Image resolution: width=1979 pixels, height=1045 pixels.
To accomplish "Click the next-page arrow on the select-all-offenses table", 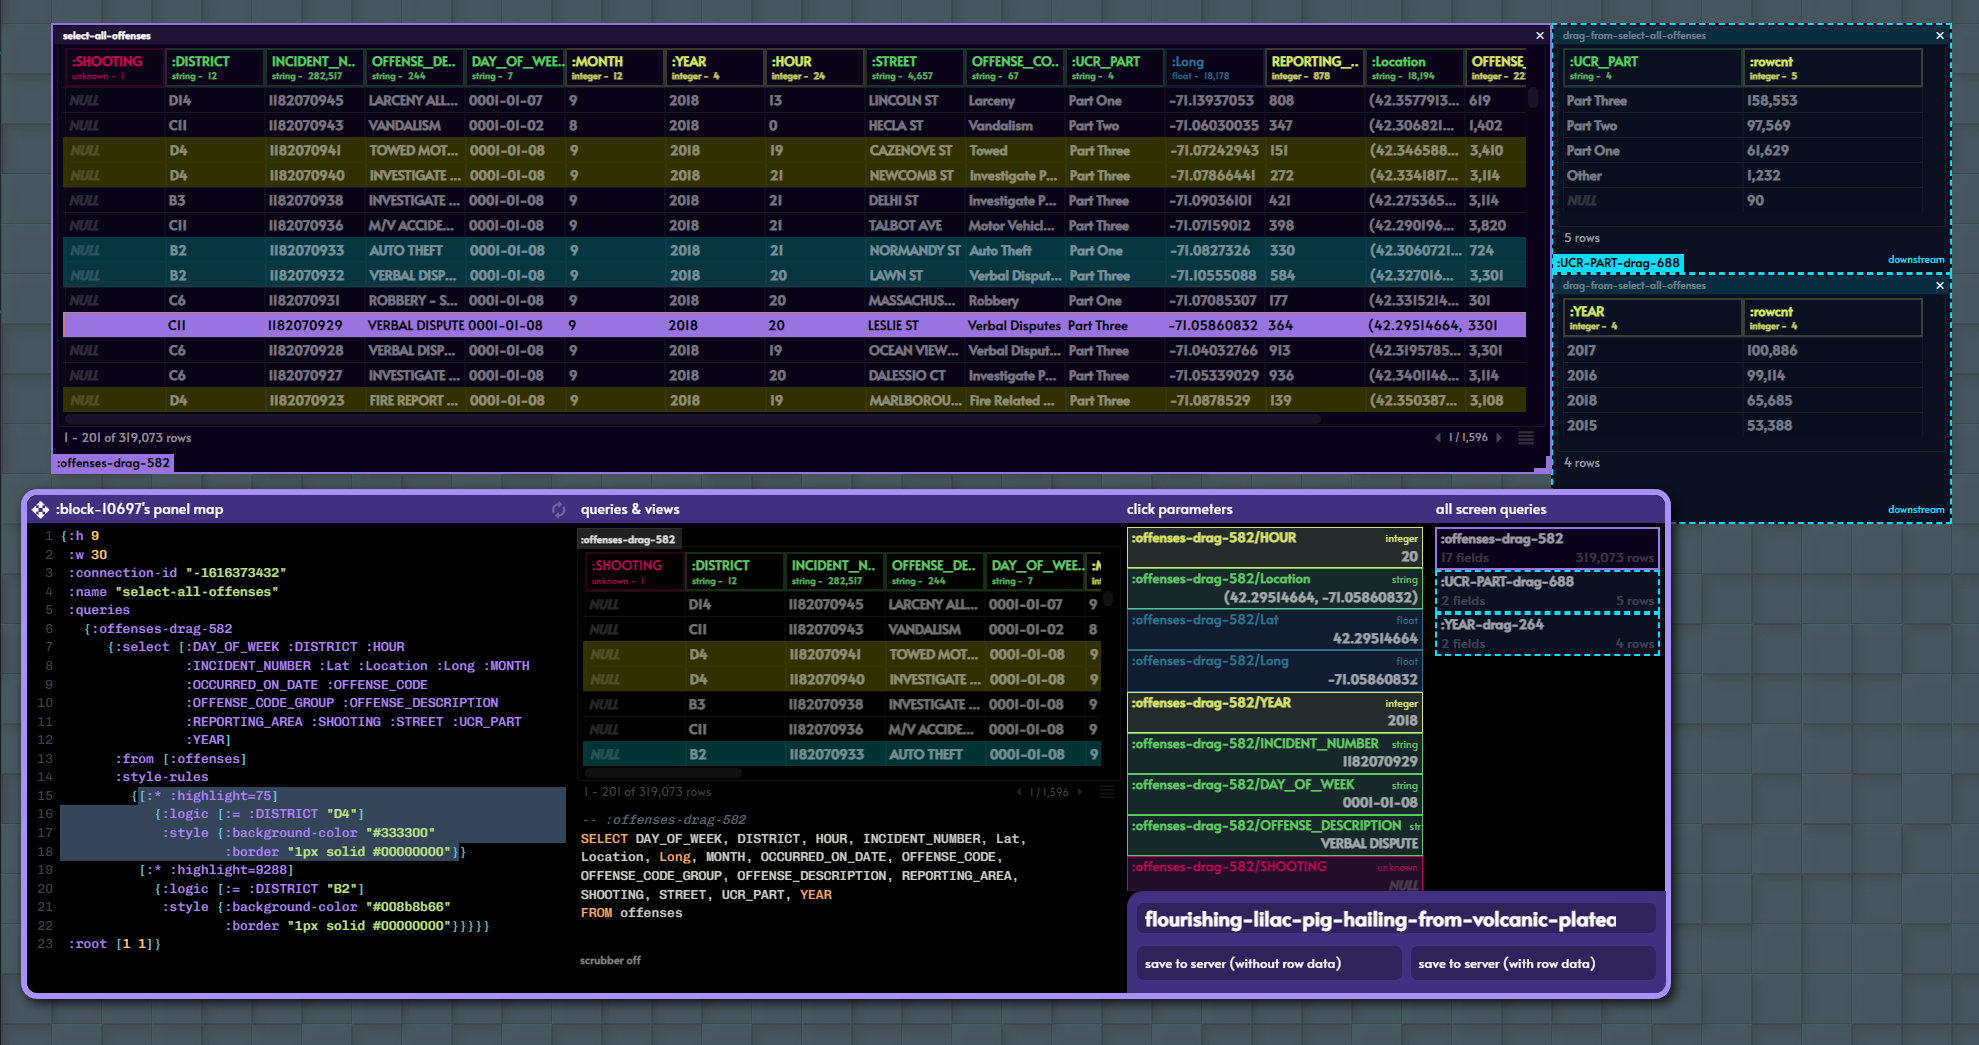I will point(1499,437).
